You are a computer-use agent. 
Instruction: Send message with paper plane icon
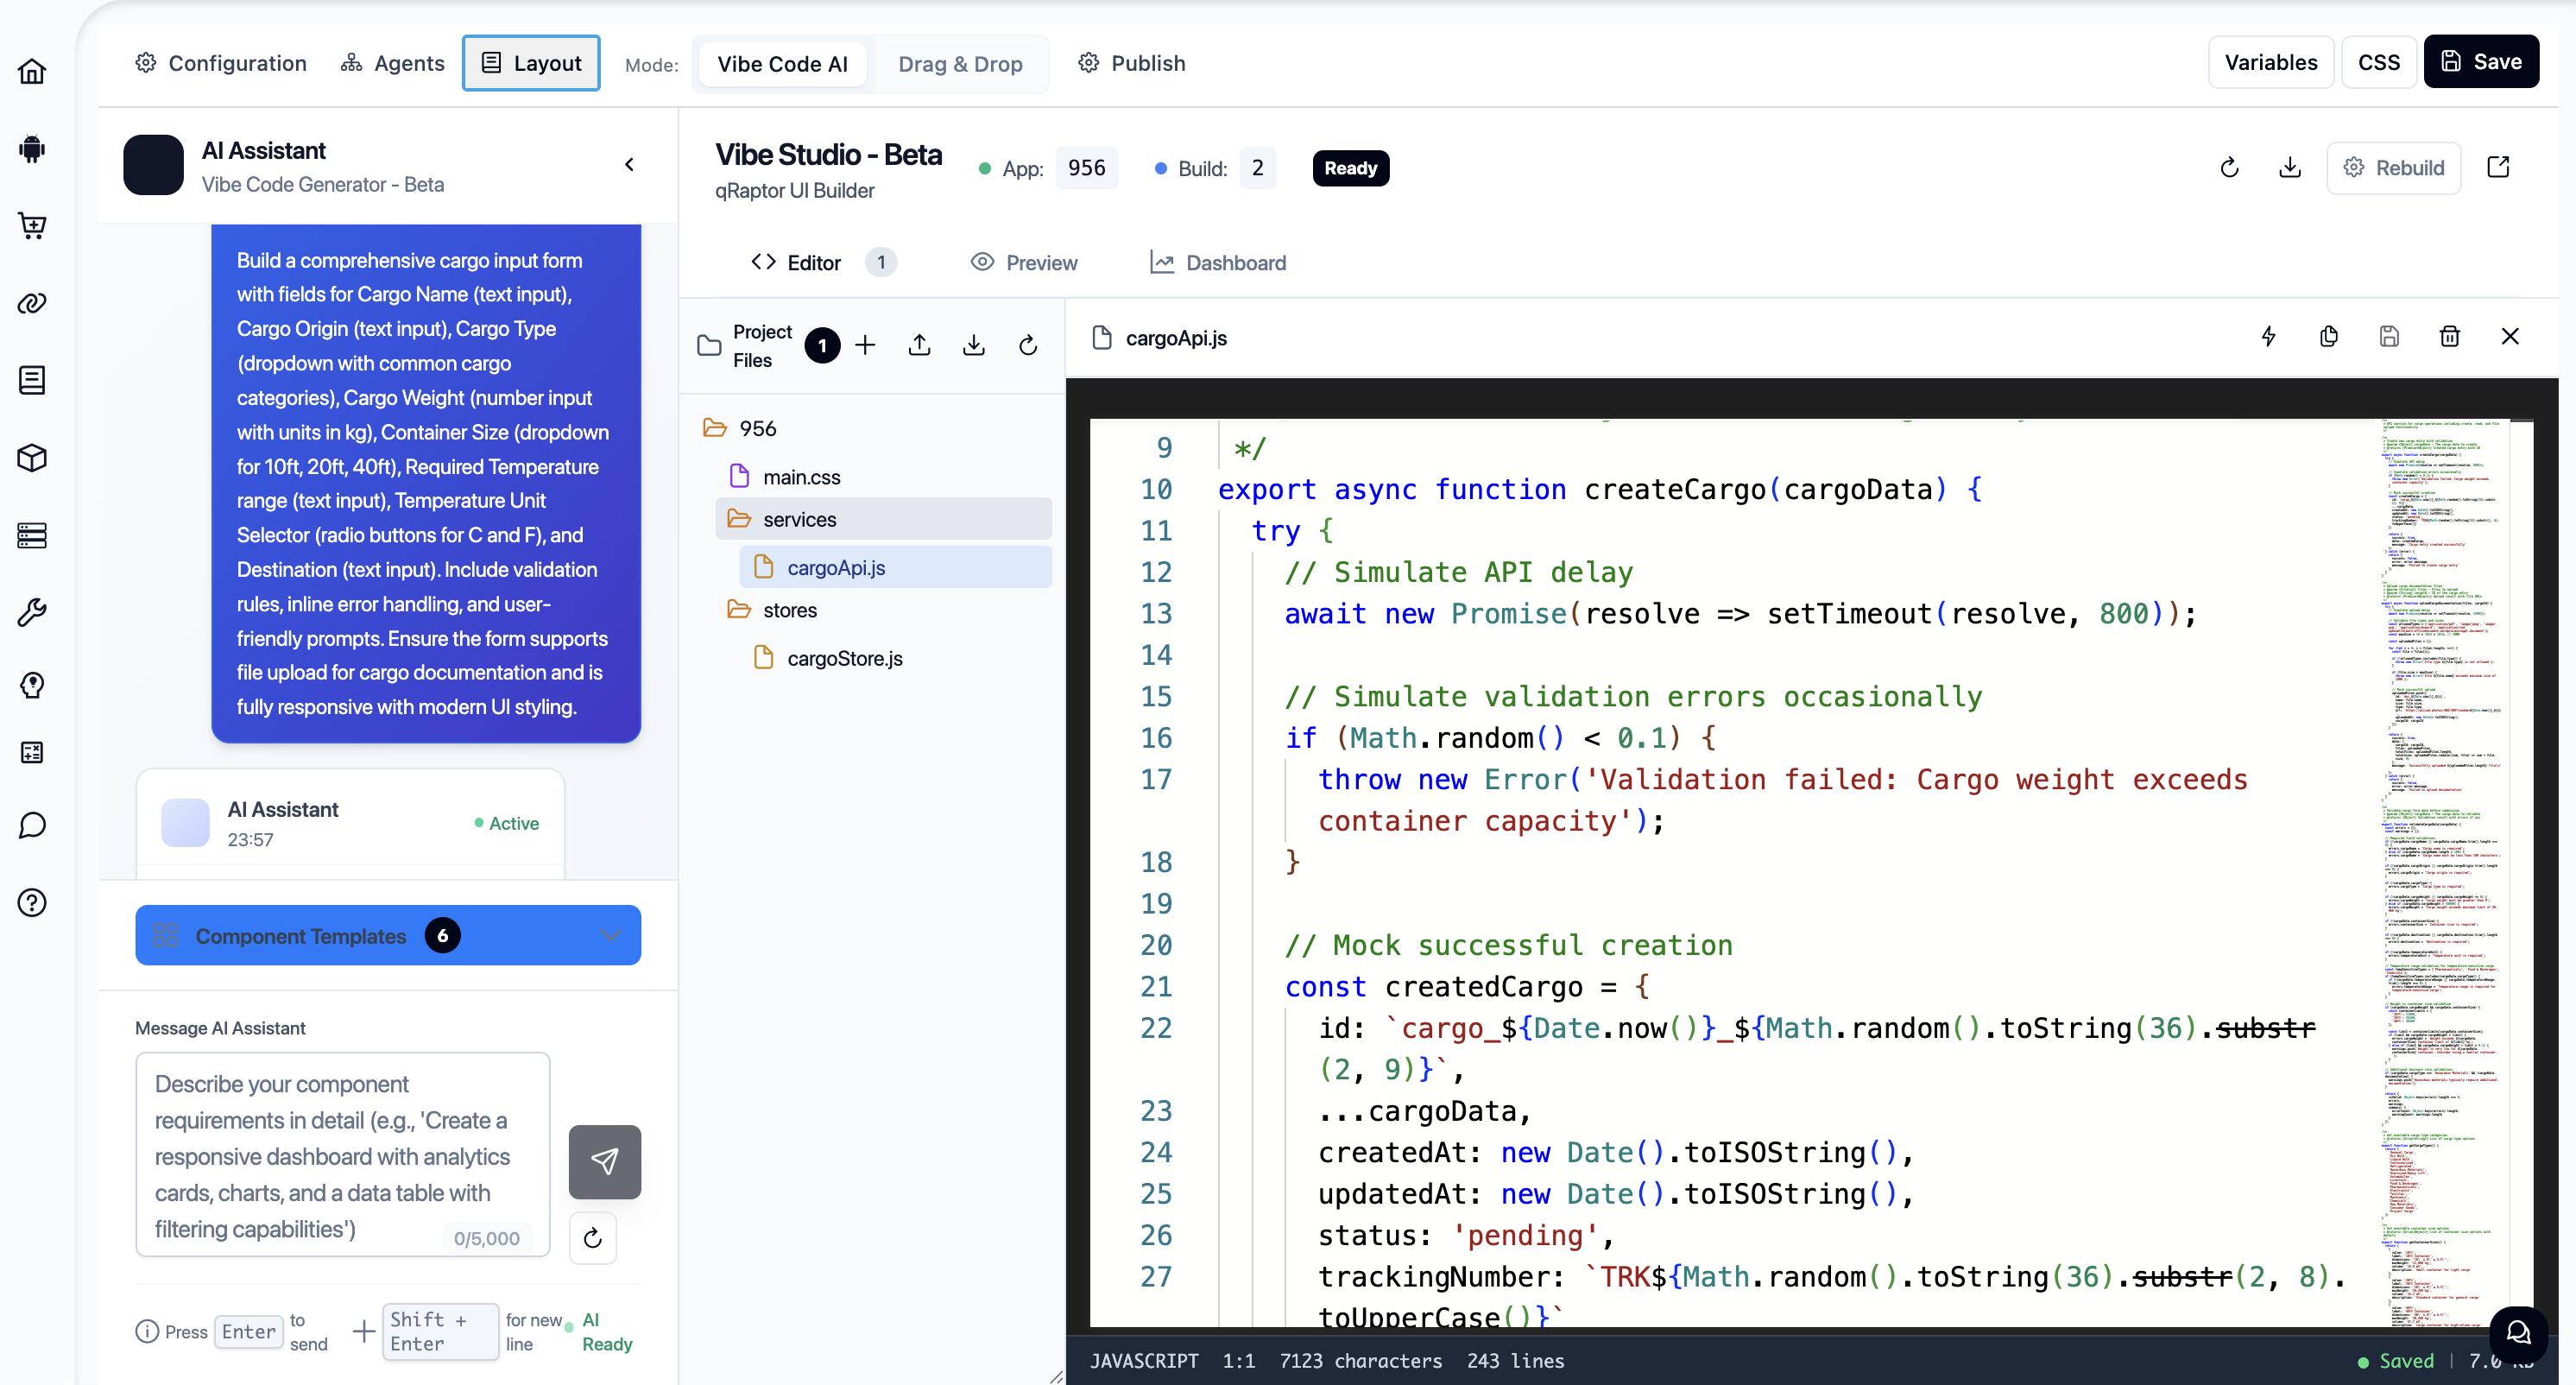coord(604,1161)
